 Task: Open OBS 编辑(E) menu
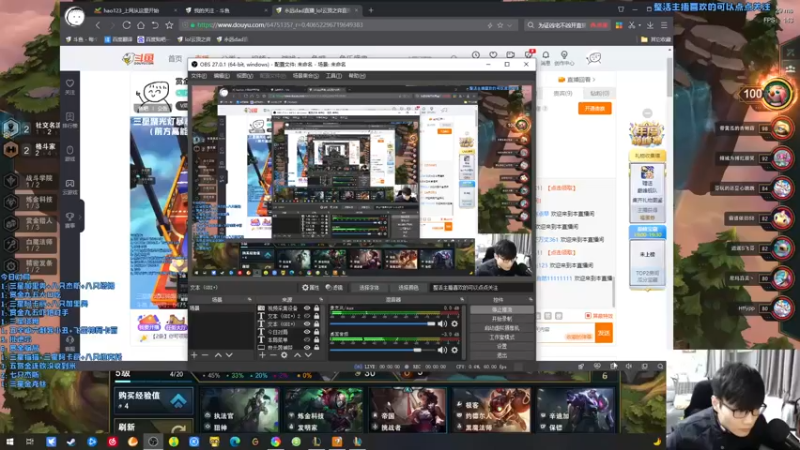click(221, 76)
